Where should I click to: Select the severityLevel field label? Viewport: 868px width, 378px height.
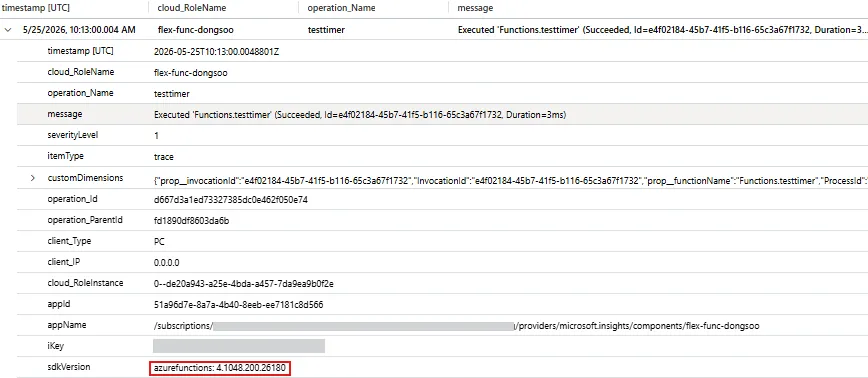click(73, 136)
